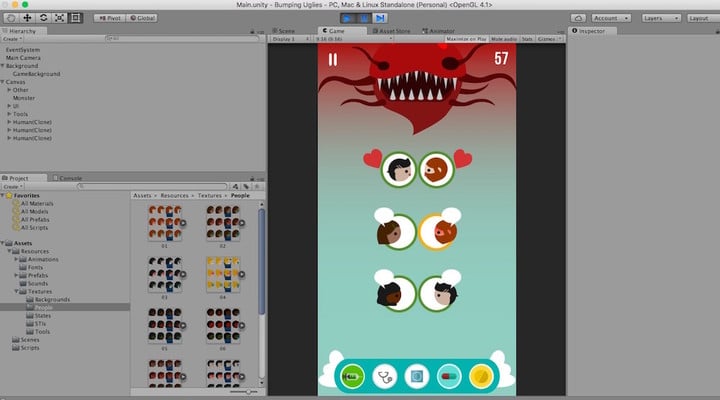Open the 9:16 aspect ratio dropdown

click(x=354, y=39)
